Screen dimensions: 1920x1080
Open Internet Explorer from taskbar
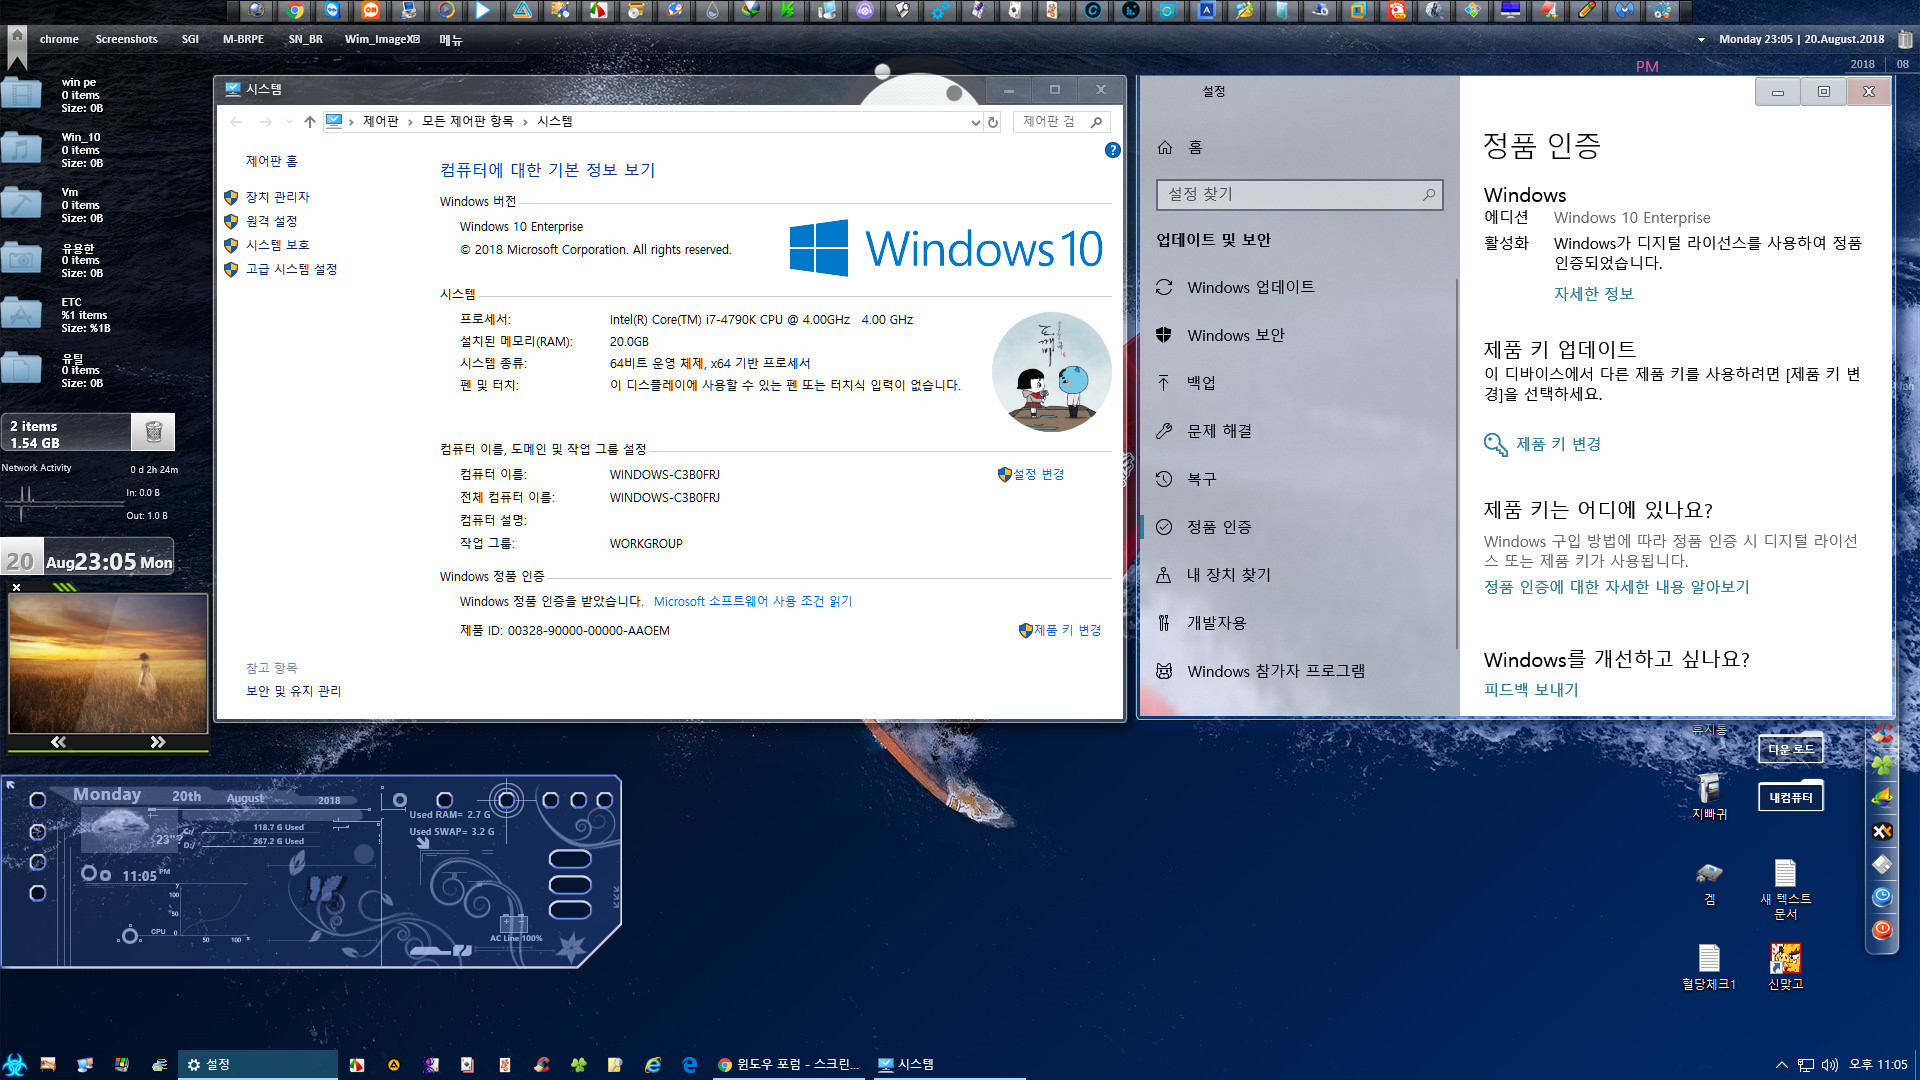pos(653,1065)
